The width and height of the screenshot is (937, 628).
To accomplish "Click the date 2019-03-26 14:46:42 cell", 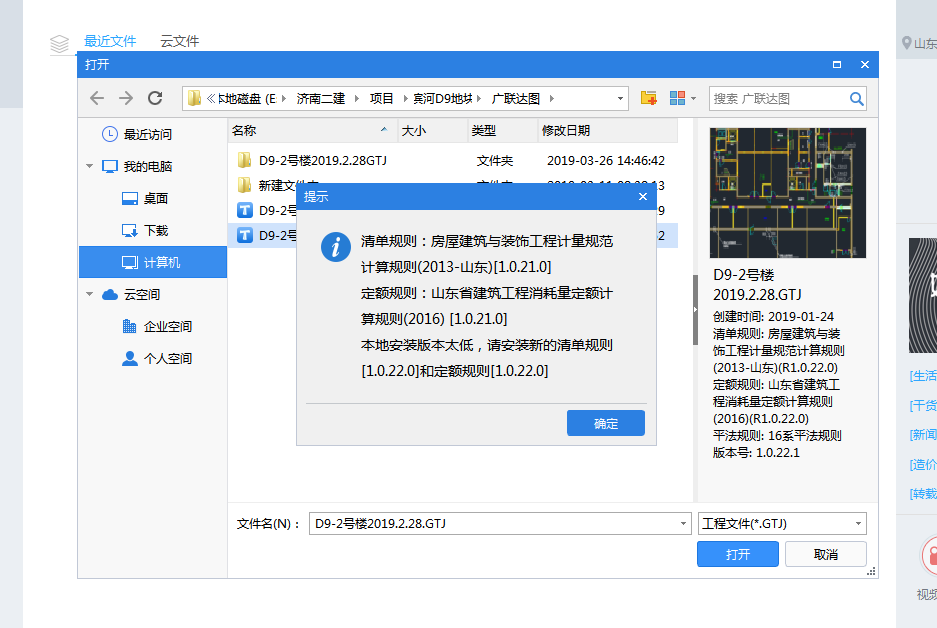I will coord(605,160).
